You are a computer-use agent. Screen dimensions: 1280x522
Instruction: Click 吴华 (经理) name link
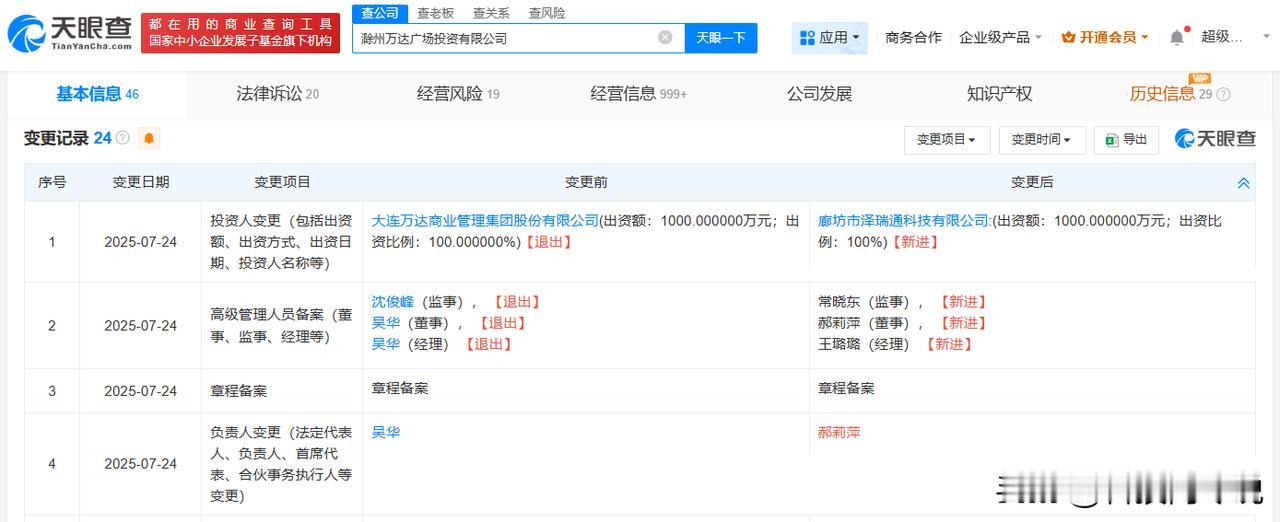(x=386, y=344)
